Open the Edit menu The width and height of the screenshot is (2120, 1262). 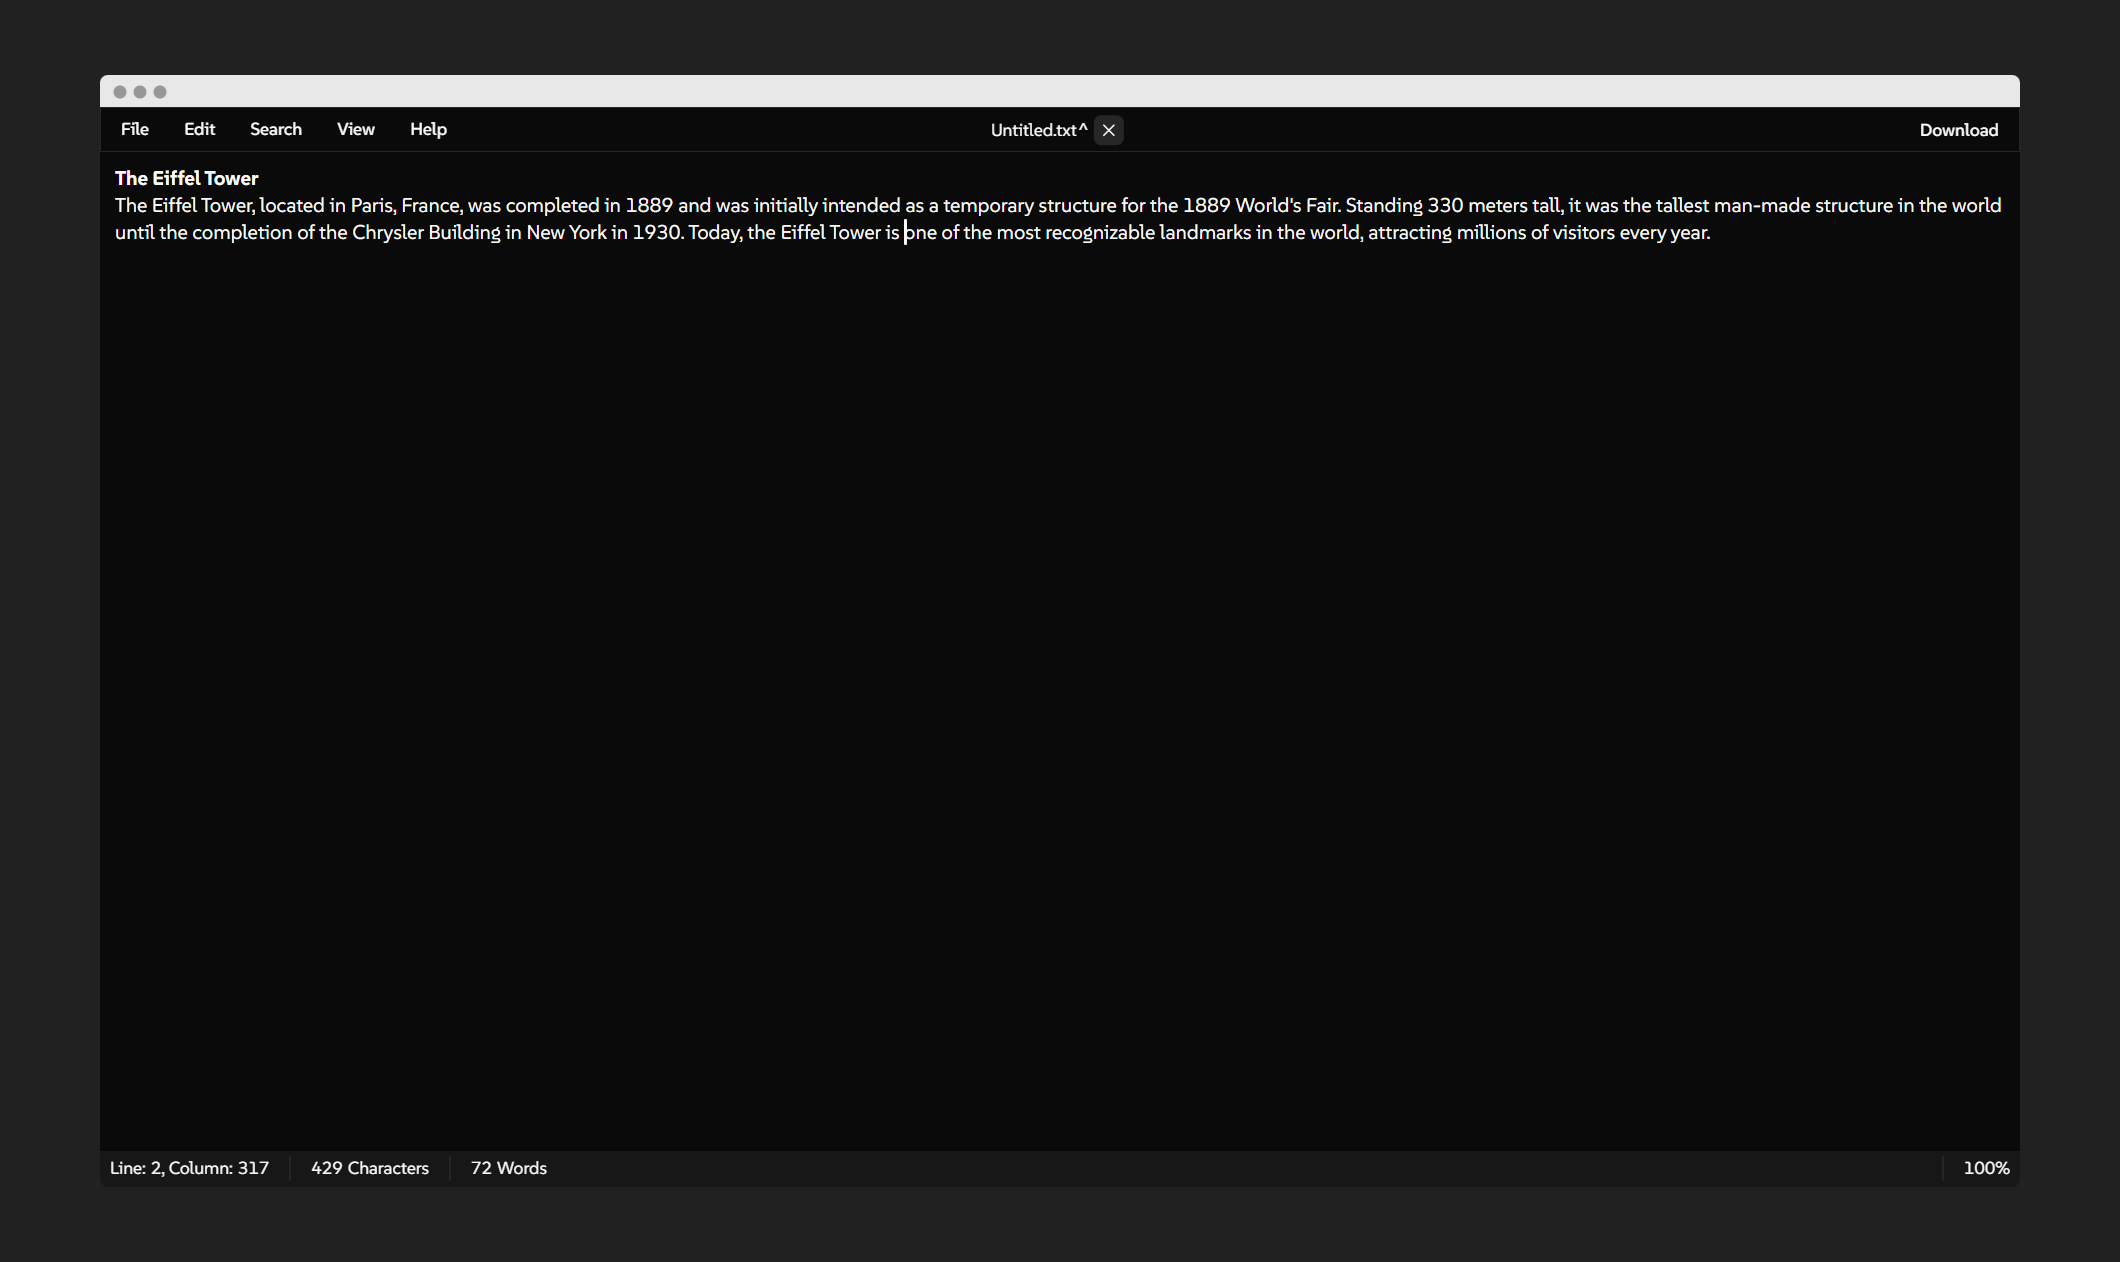coord(199,129)
